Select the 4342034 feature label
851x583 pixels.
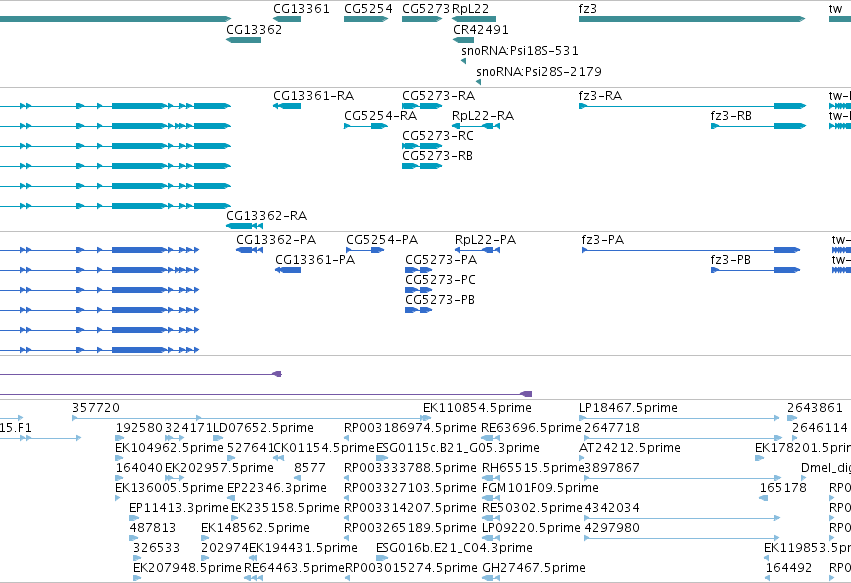(x=612, y=508)
